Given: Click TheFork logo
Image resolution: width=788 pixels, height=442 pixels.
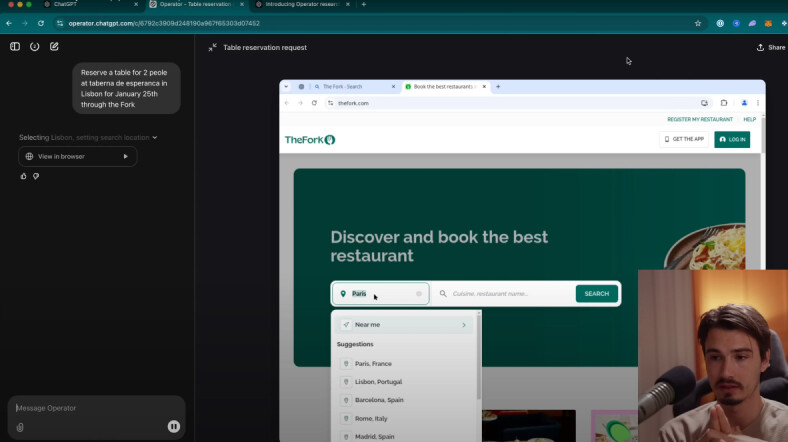Looking at the screenshot, I should coord(310,140).
